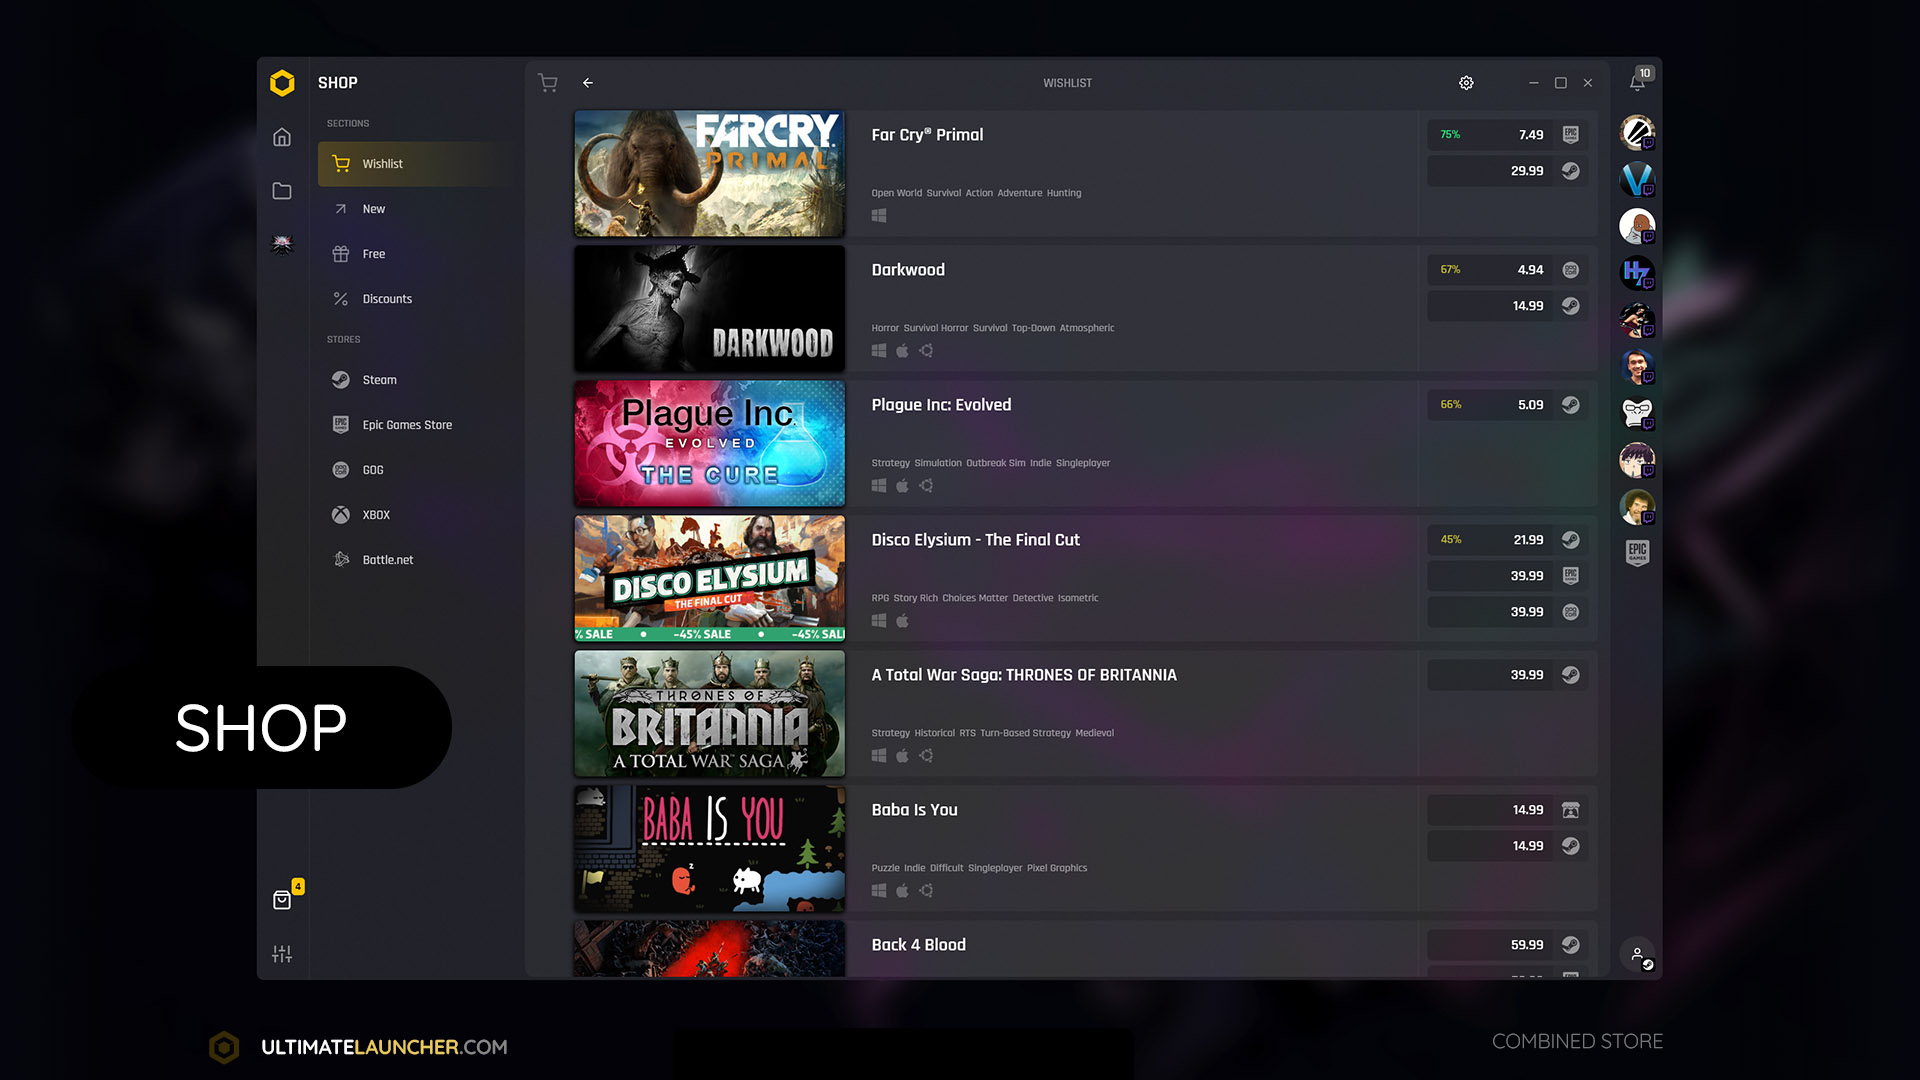Click the Outbreak Sim tag
This screenshot has height=1080, width=1920.
coord(996,463)
